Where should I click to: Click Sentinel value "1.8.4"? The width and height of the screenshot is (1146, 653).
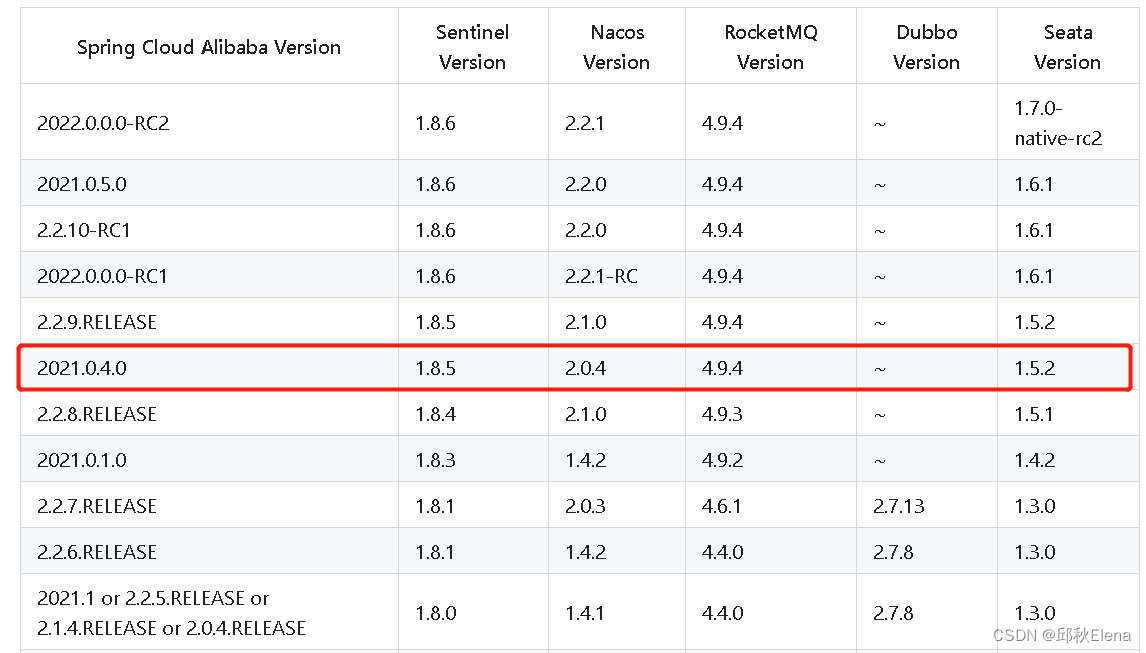pos(436,414)
